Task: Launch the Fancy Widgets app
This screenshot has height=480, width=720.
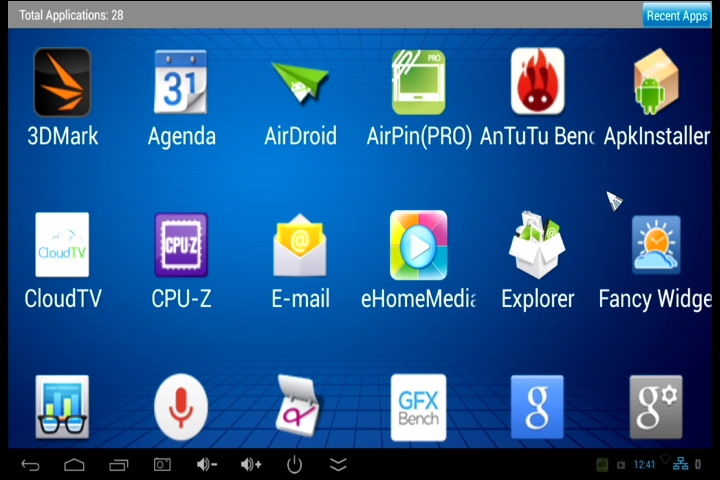Action: [x=656, y=245]
